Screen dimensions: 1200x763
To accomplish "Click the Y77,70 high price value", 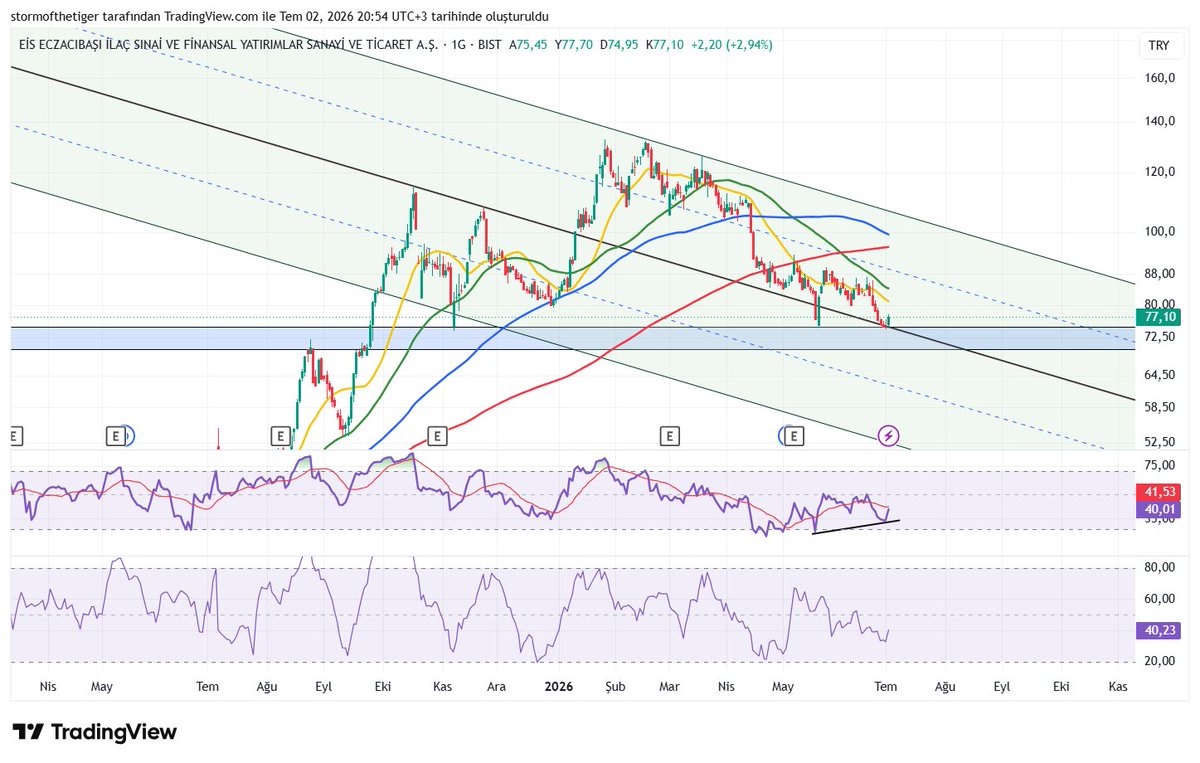I will tap(576, 45).
